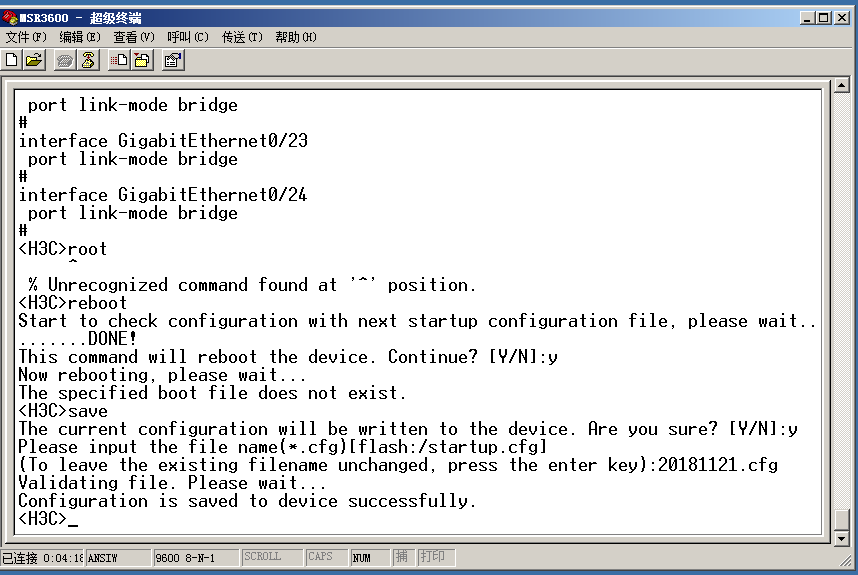Click the Open file toolbar icon
This screenshot has height=575, width=858.
[x=35, y=61]
